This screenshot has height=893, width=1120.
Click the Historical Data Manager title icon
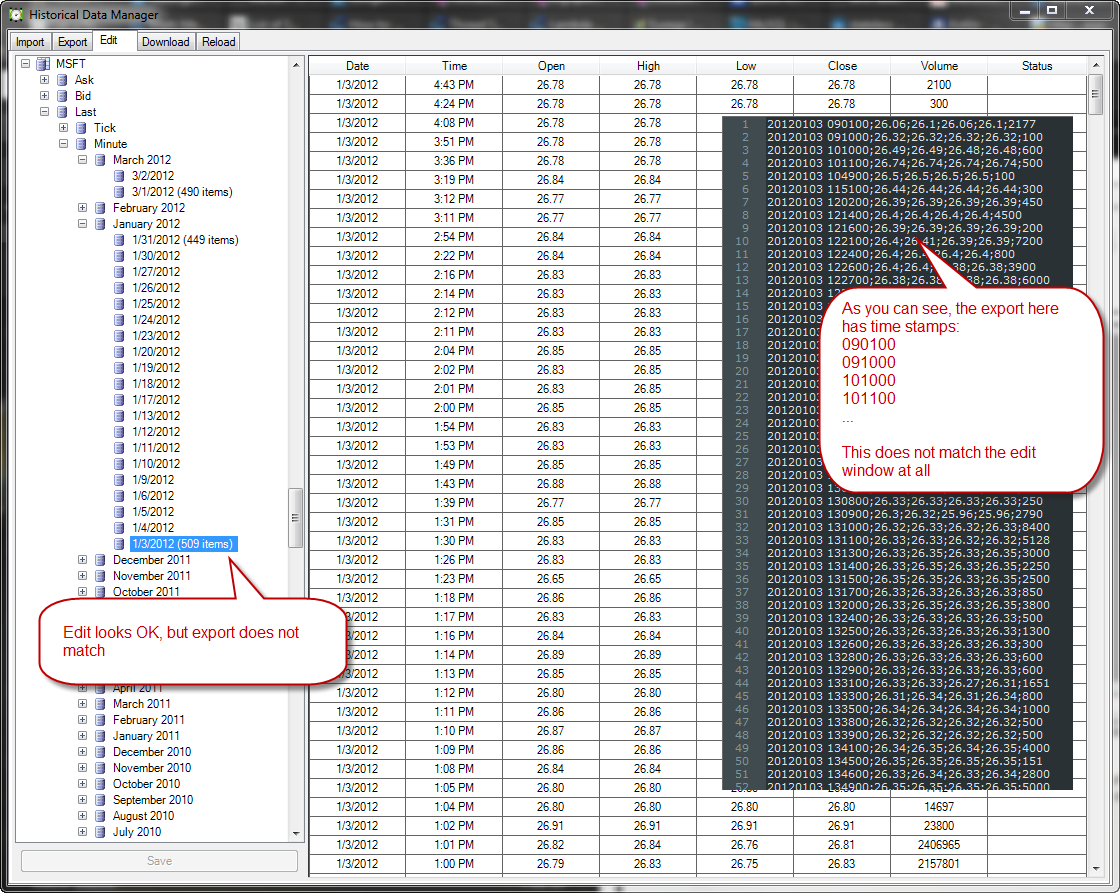[x=15, y=14]
